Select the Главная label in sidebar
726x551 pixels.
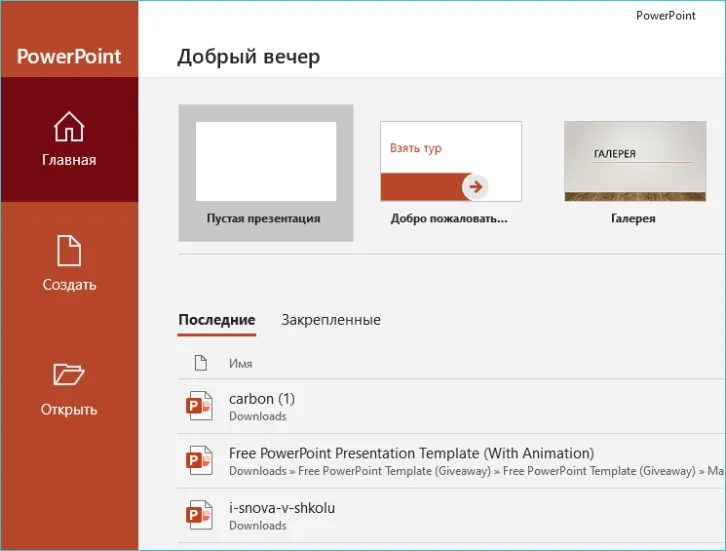[69, 160]
